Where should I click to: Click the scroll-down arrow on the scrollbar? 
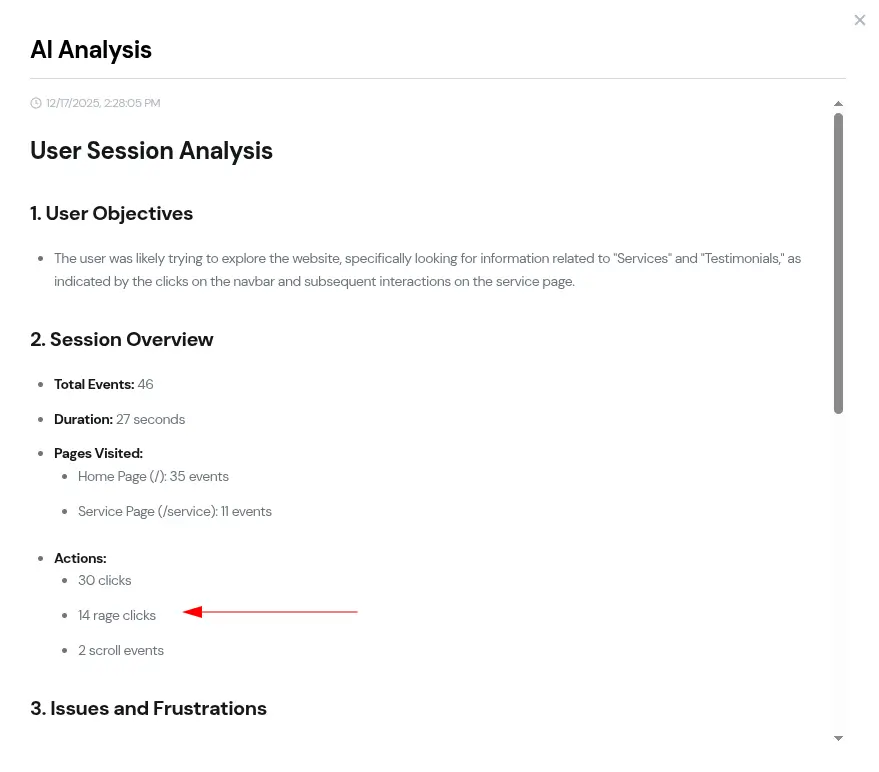pos(838,738)
